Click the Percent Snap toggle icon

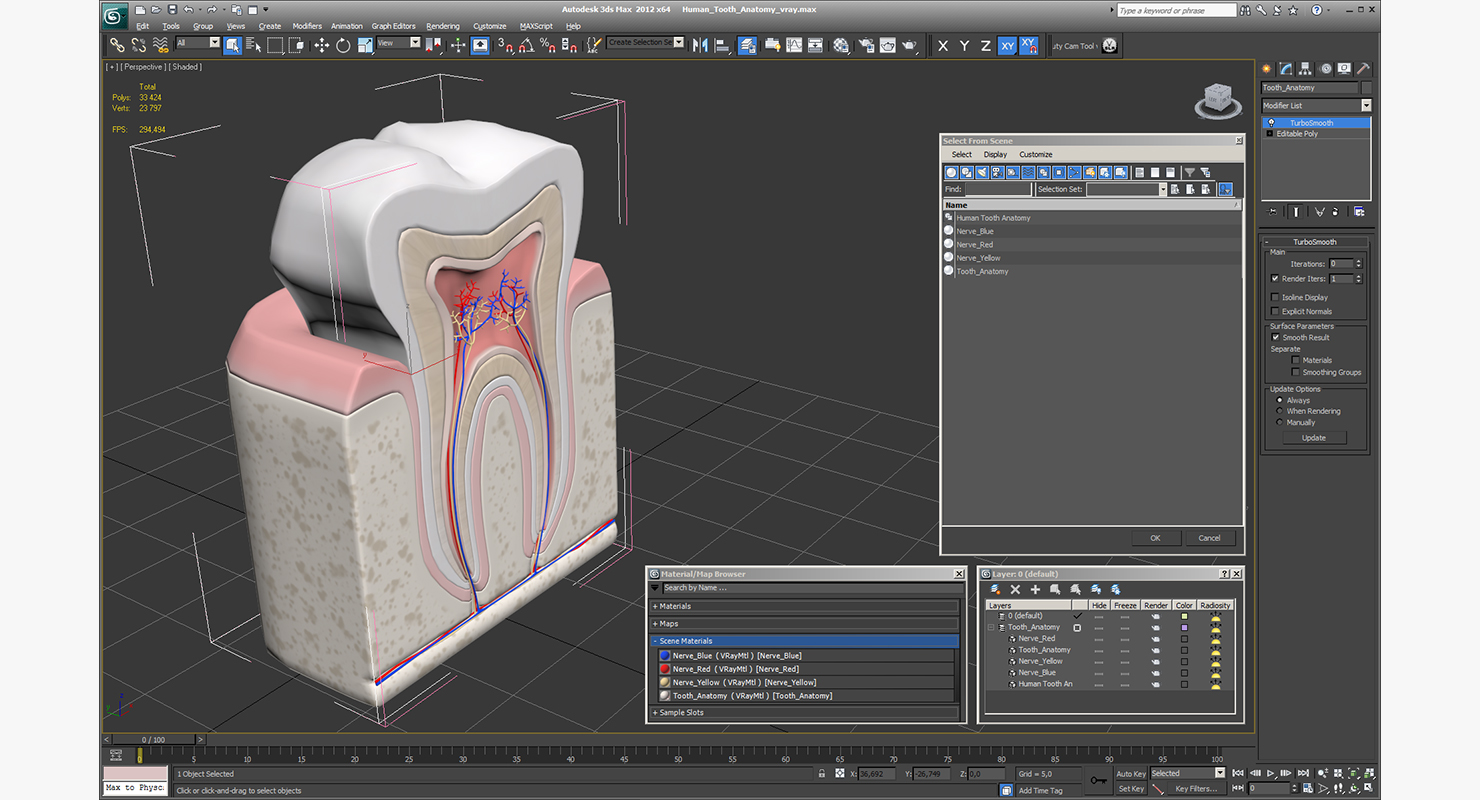coord(548,45)
